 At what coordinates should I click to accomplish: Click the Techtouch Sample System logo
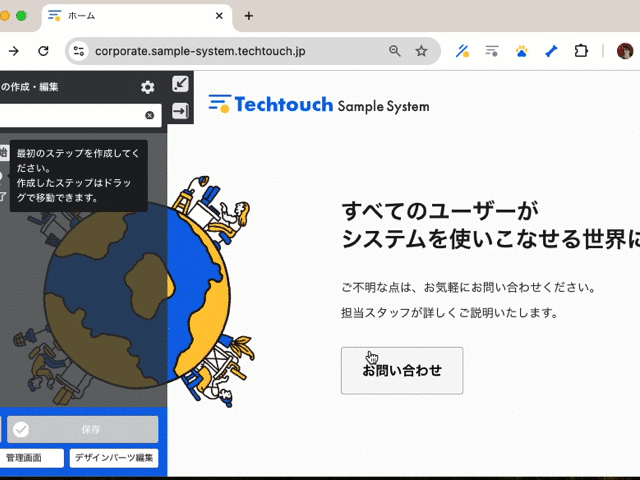318,105
